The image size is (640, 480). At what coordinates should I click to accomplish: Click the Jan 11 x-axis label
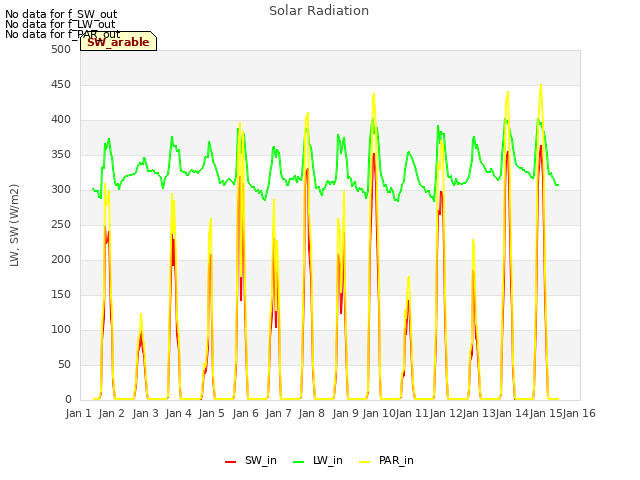(412, 413)
